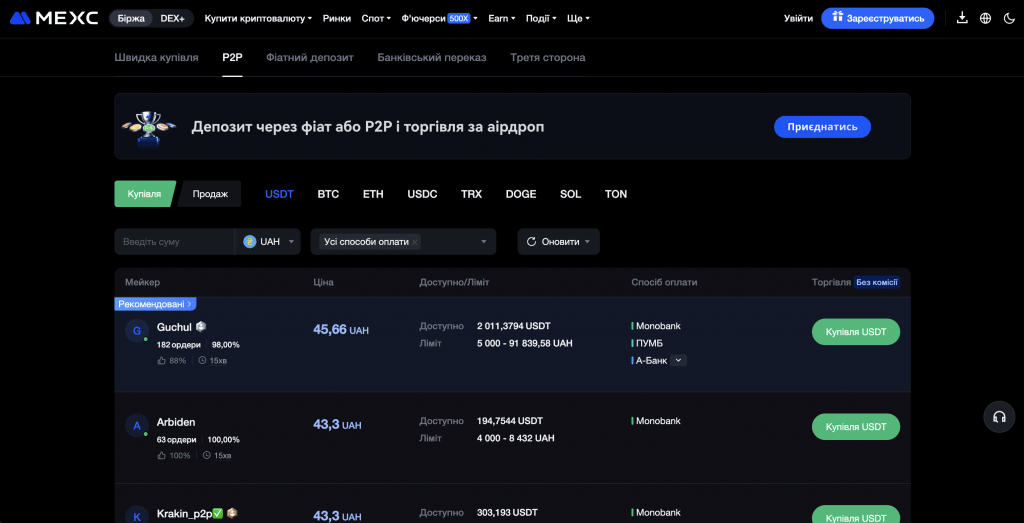Click the trophy banner image
The width and height of the screenshot is (1024, 523).
(x=148, y=127)
